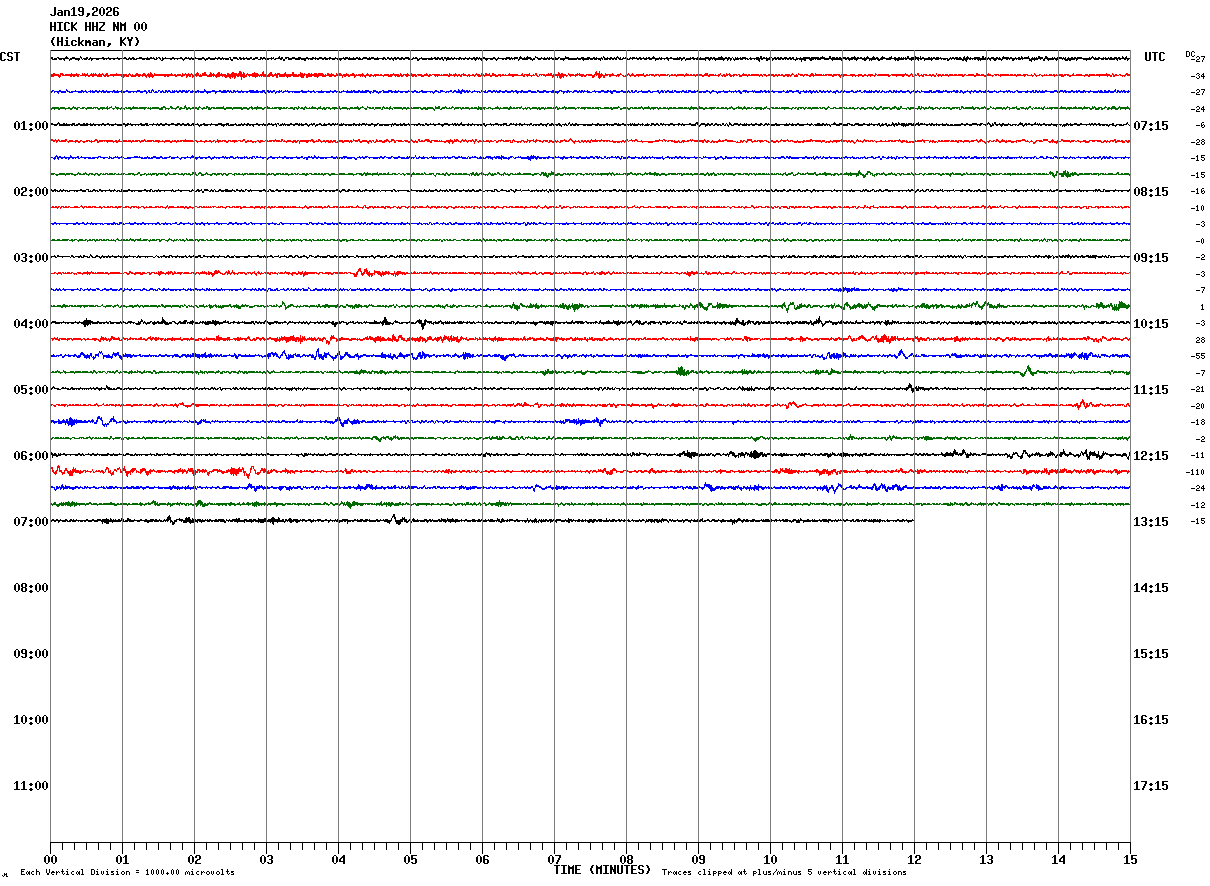The width and height of the screenshot is (1210, 886).
Task: Click the DC offset value -20
Action: tap(1197, 406)
